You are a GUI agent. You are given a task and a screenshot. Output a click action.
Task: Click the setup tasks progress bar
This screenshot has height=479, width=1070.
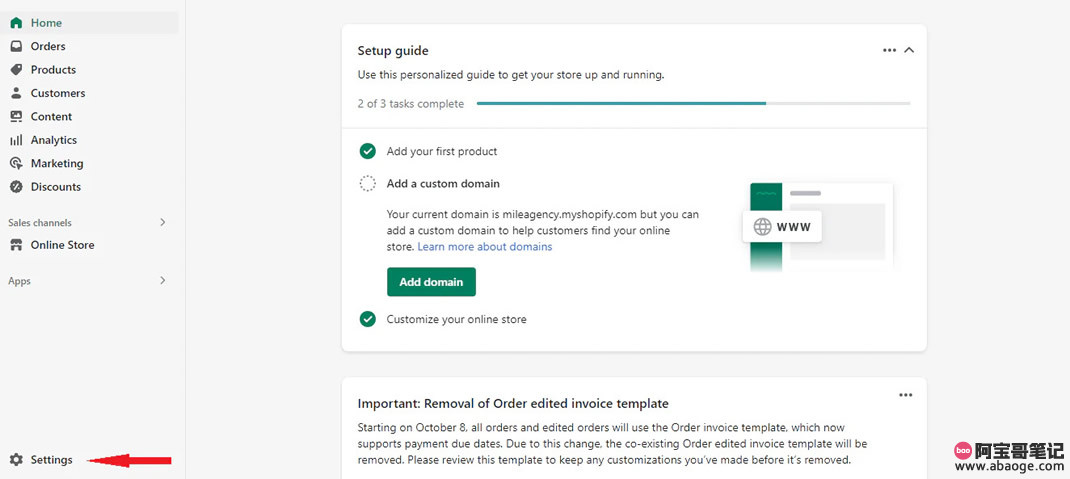[x=693, y=104]
